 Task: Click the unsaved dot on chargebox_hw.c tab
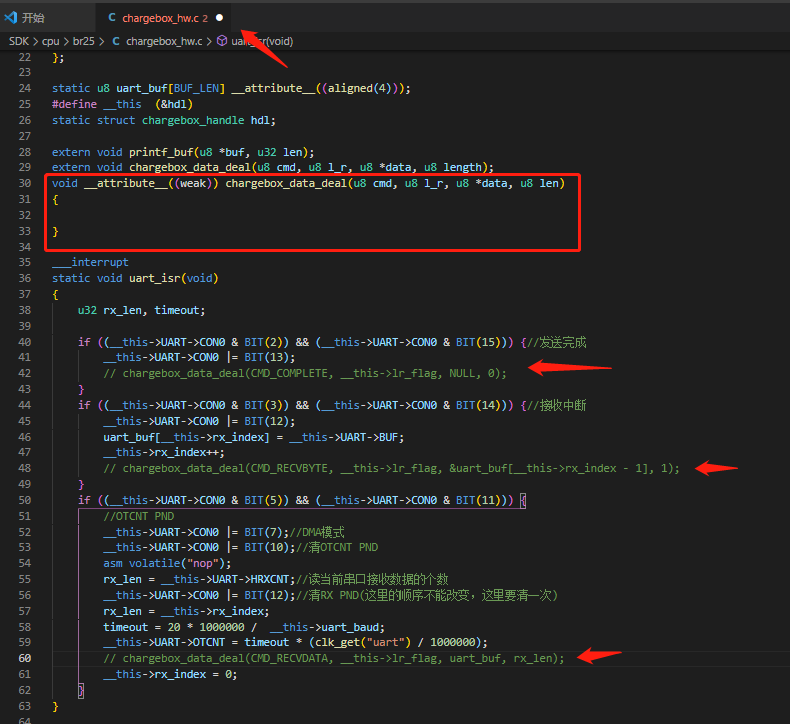point(219,18)
